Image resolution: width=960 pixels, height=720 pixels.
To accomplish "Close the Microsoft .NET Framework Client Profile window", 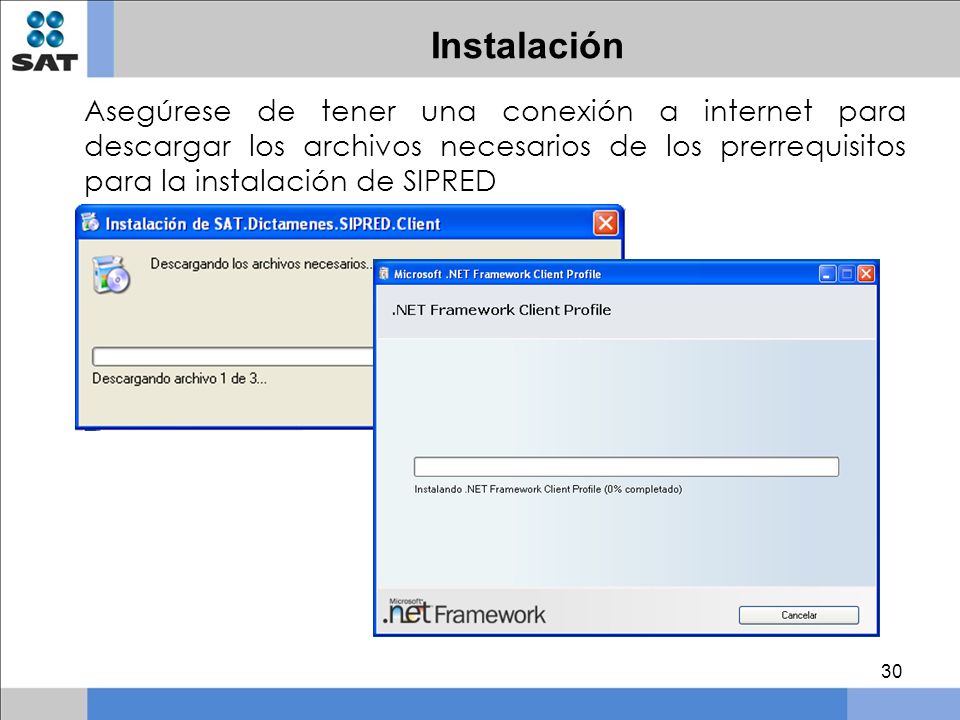I will click(866, 274).
